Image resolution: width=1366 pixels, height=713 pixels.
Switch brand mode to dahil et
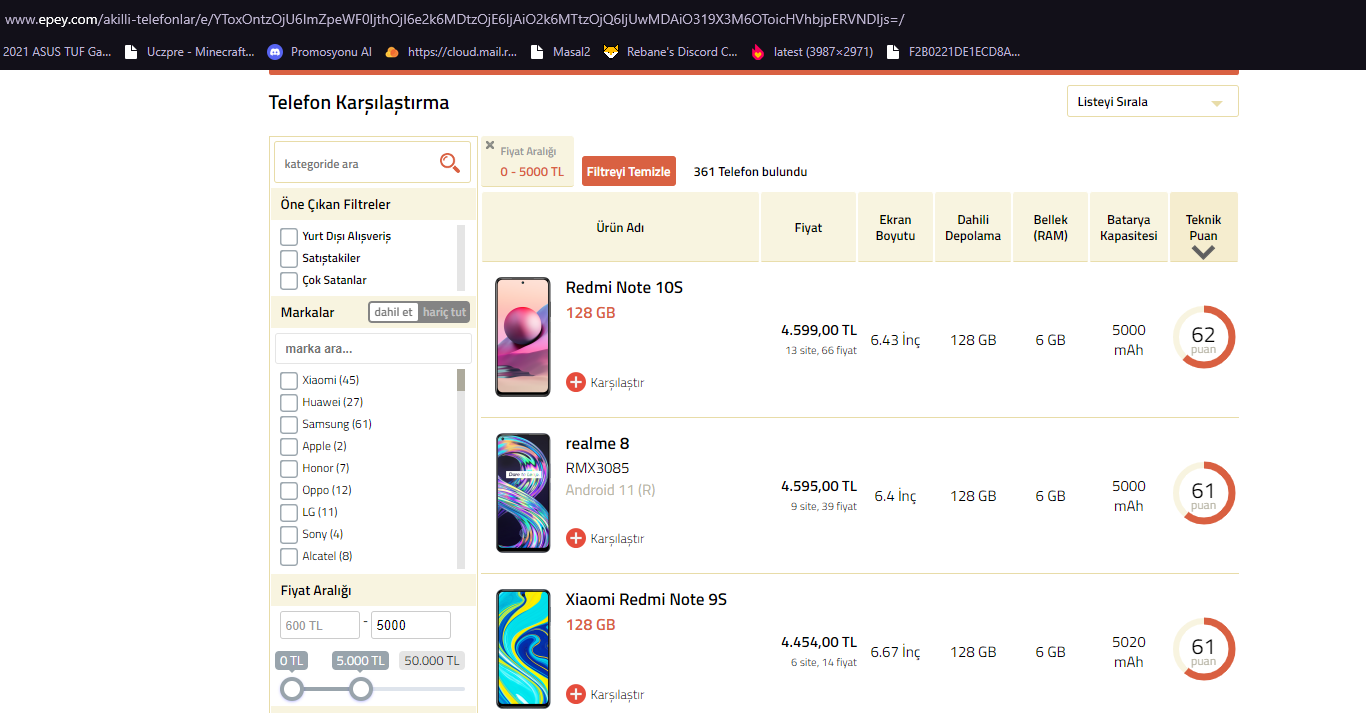pyautogui.click(x=394, y=312)
